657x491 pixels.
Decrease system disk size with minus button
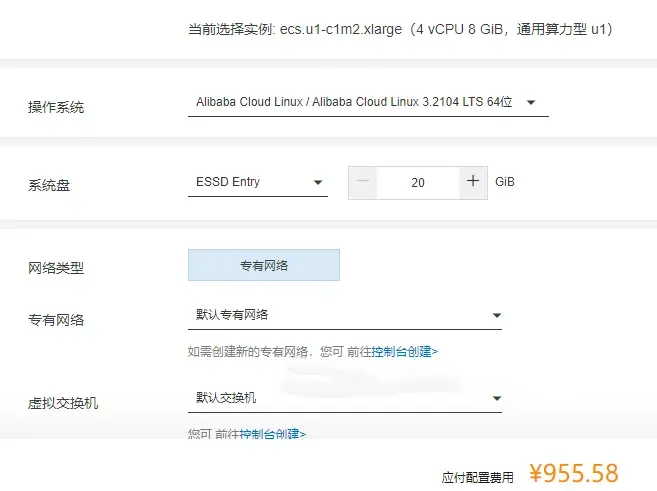coord(363,182)
